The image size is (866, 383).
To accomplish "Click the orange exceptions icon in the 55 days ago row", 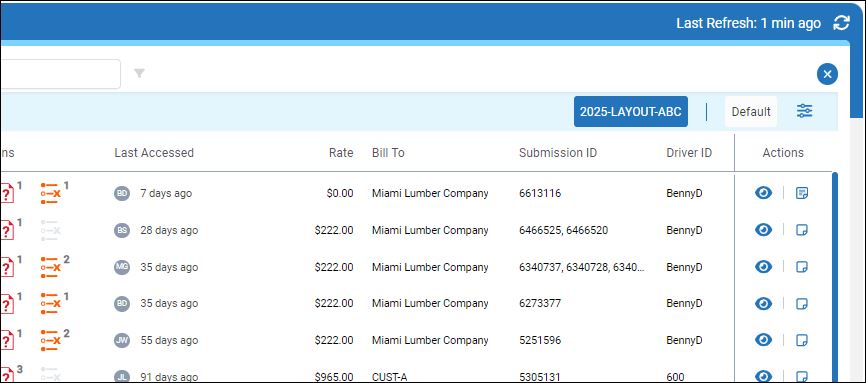I will pos(50,340).
